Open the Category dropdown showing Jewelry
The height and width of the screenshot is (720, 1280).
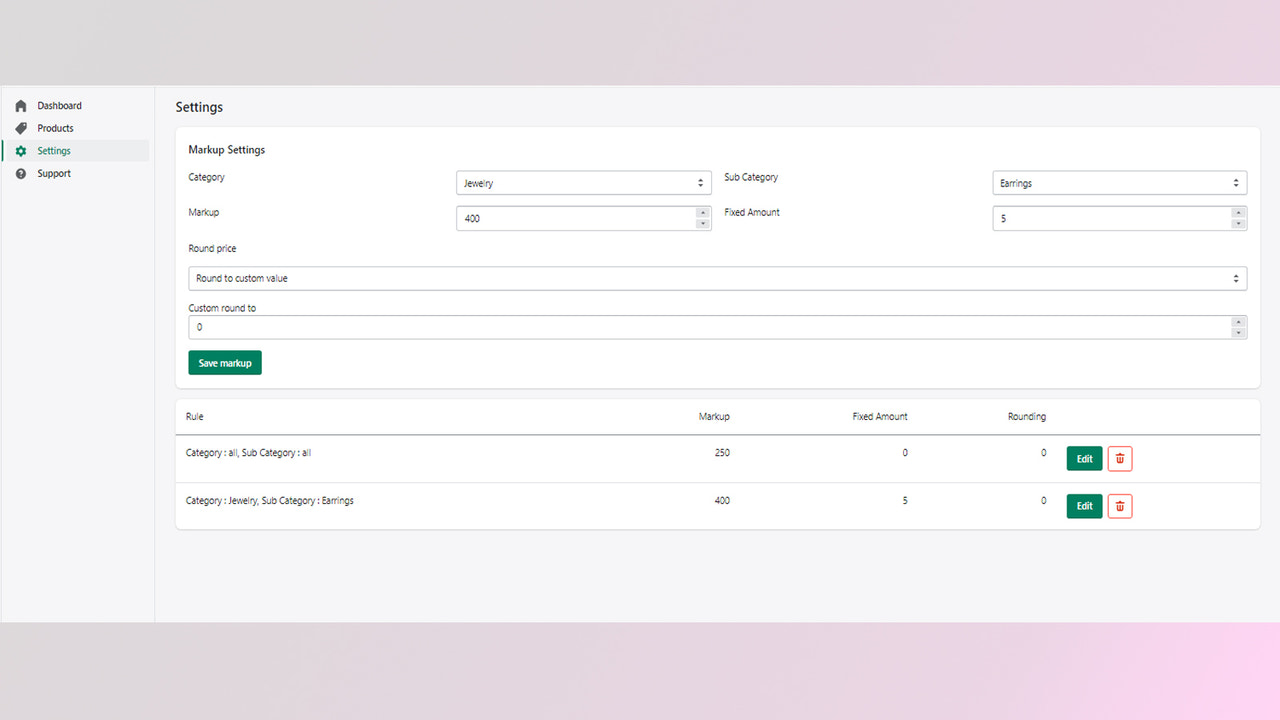[x=583, y=182]
